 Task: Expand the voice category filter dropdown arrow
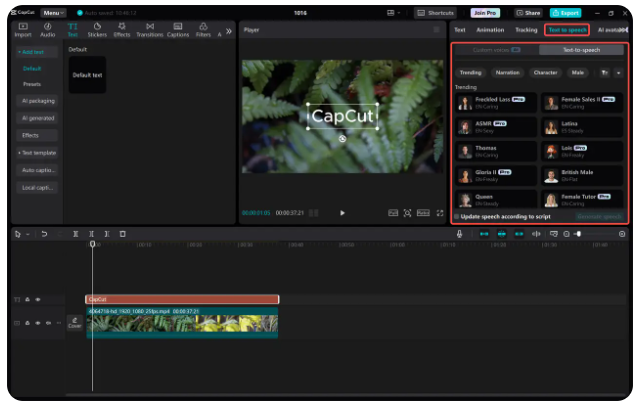(x=618, y=73)
